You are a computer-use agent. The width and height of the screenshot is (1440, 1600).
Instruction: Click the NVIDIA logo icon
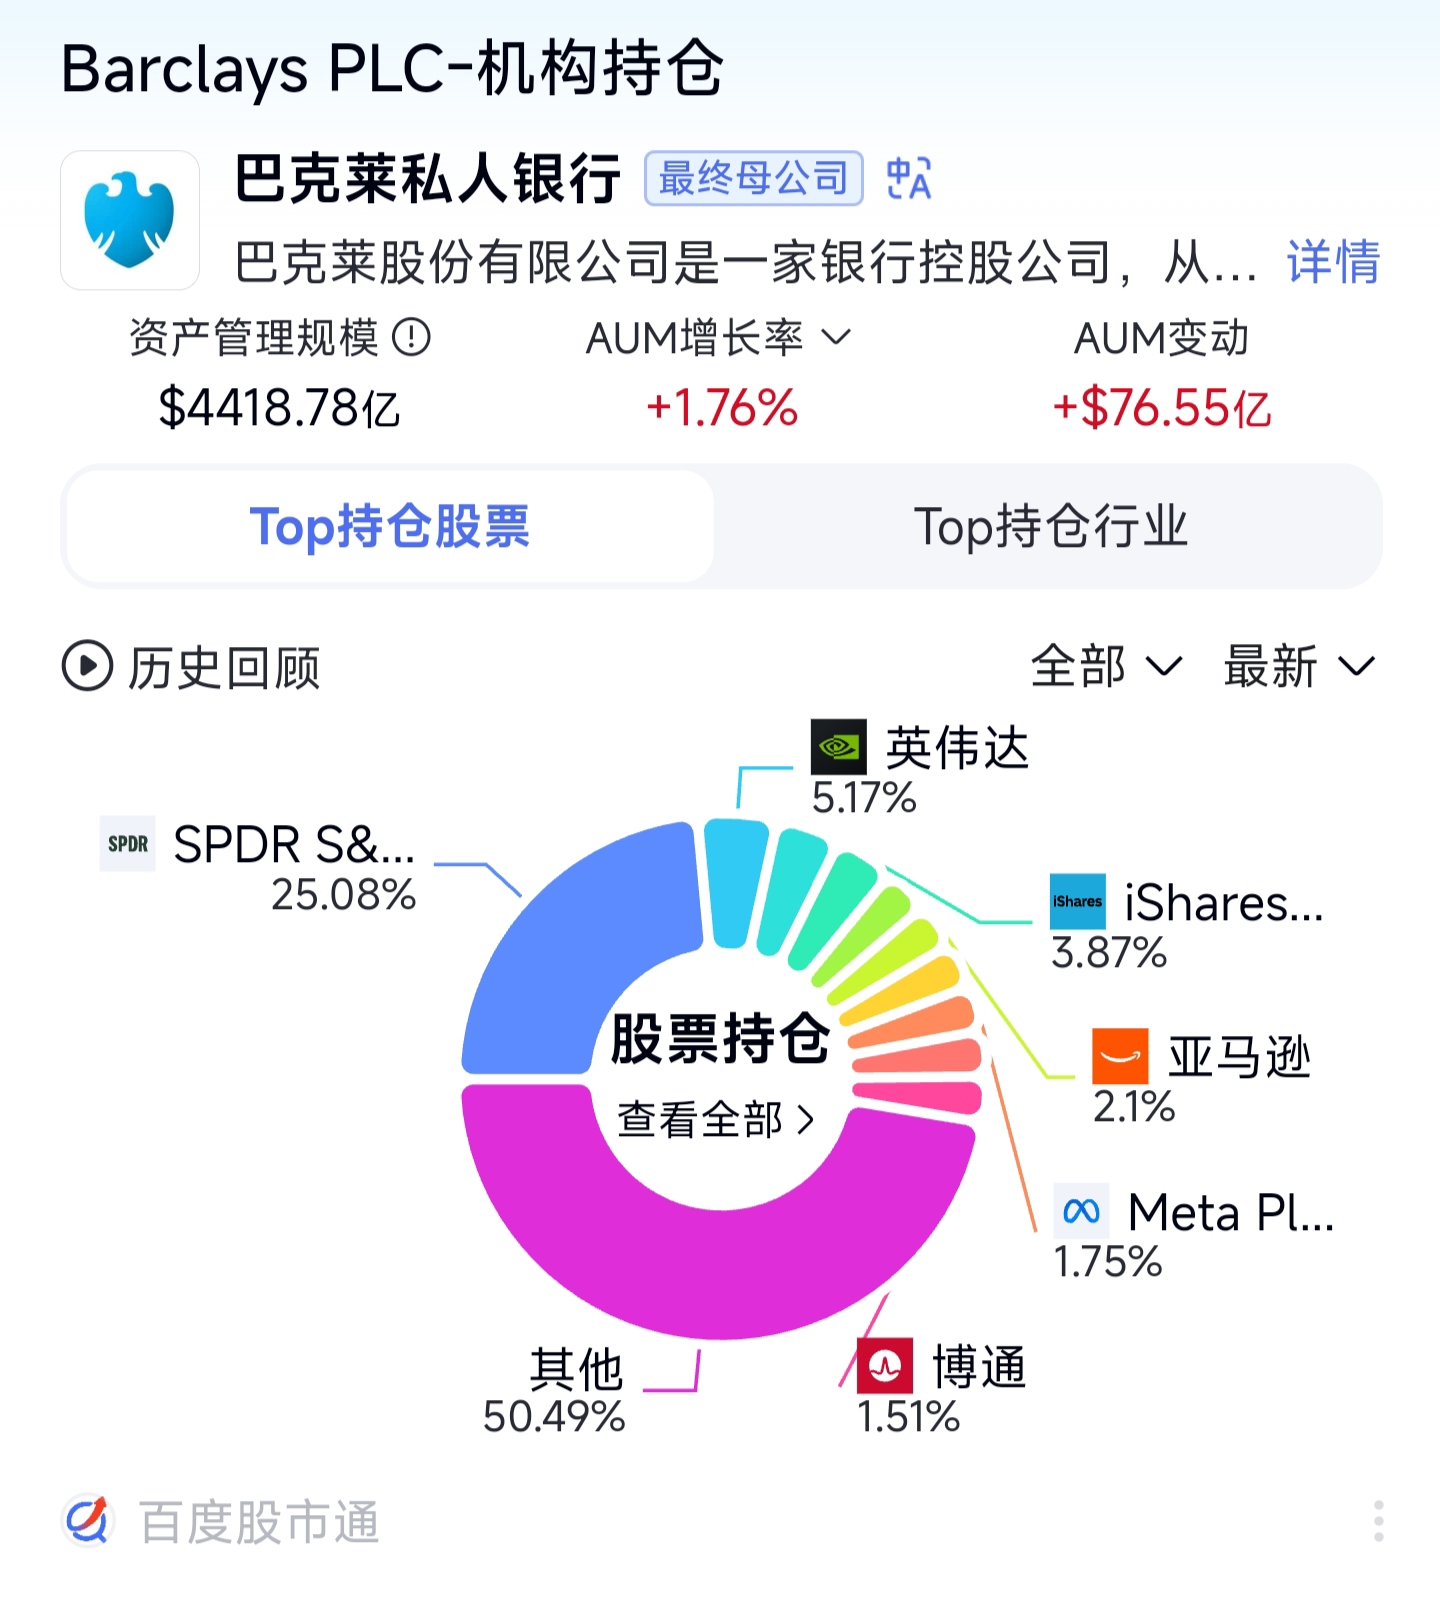pyautogui.click(x=839, y=746)
